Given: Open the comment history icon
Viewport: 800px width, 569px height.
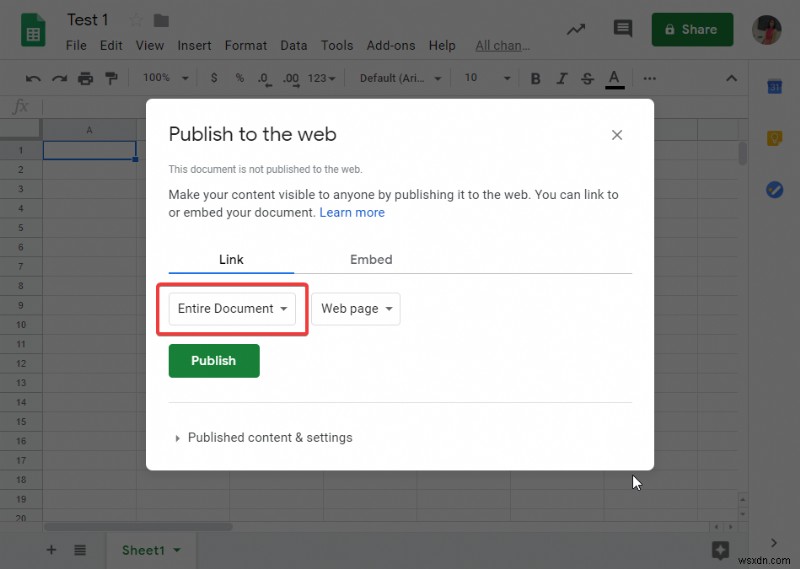Looking at the screenshot, I should [624, 30].
